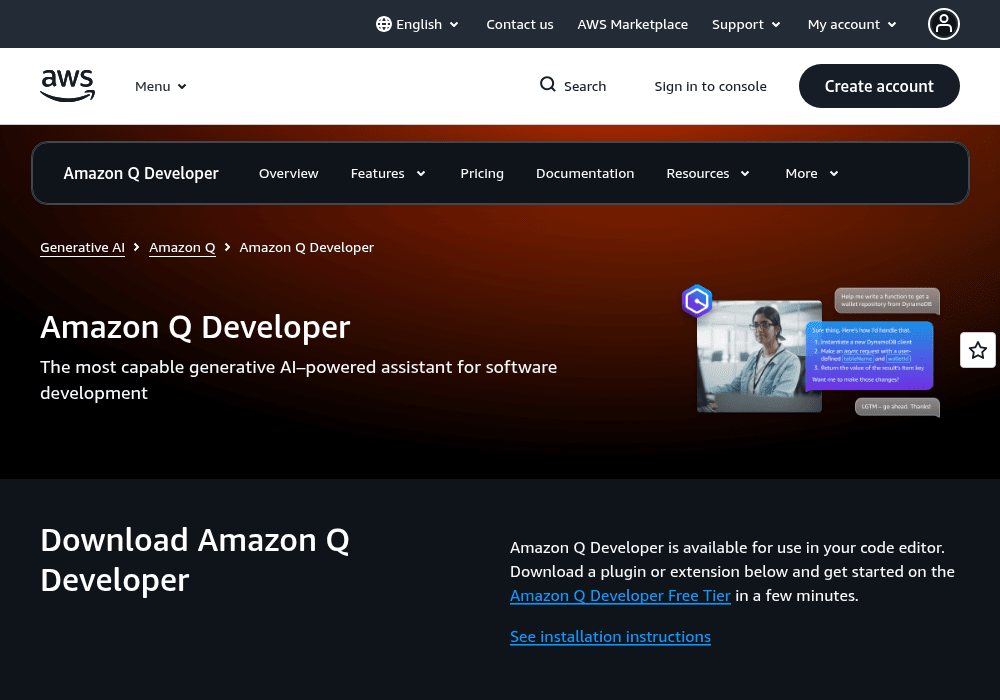Expand the More dropdown
The image size is (1000, 700).
point(812,173)
